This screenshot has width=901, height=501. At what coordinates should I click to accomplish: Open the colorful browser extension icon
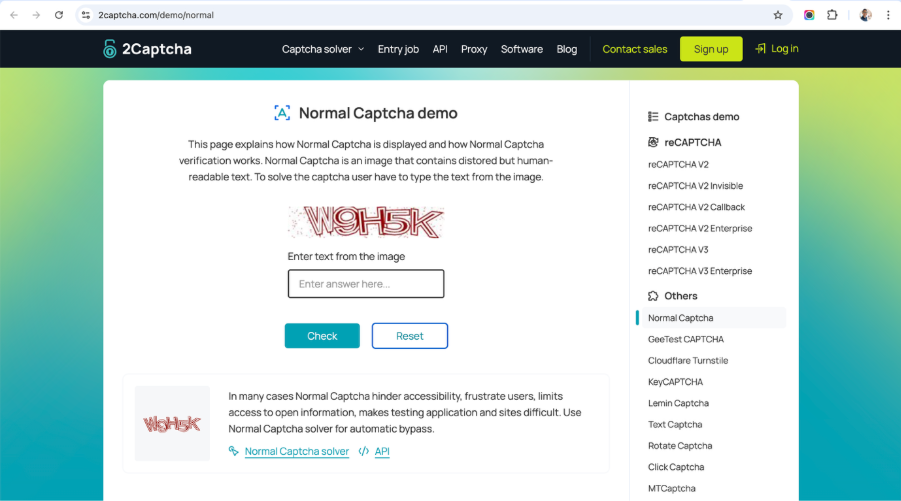pyautogui.click(x=809, y=15)
